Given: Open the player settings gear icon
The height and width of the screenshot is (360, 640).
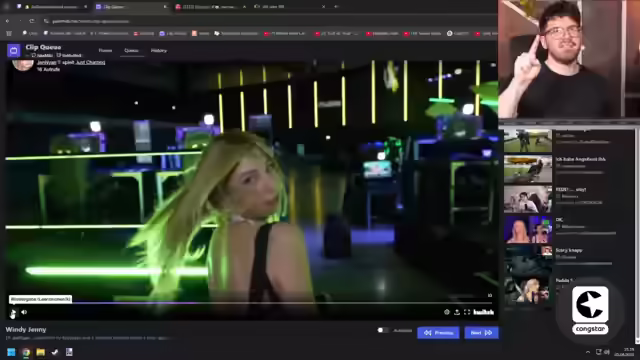Looking at the screenshot, I should coord(447,312).
